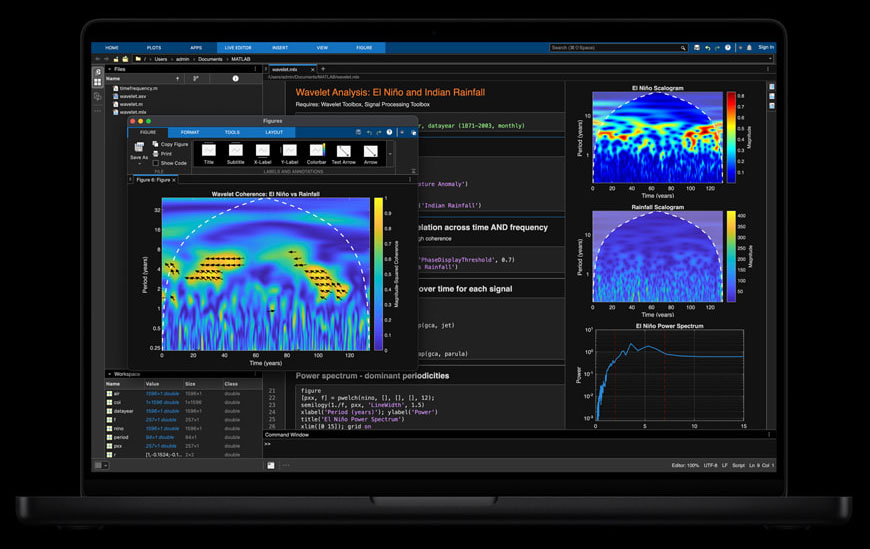Select the Text Arrow annotation tool
The width and height of the screenshot is (870, 549).
click(344, 151)
